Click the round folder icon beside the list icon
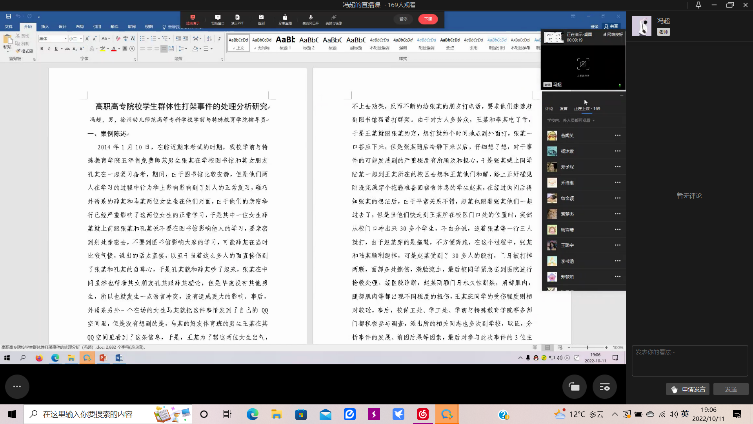 coord(573,386)
